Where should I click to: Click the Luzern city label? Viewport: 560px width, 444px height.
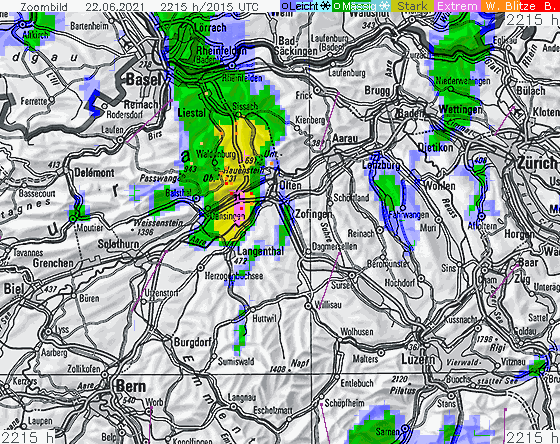418,359
